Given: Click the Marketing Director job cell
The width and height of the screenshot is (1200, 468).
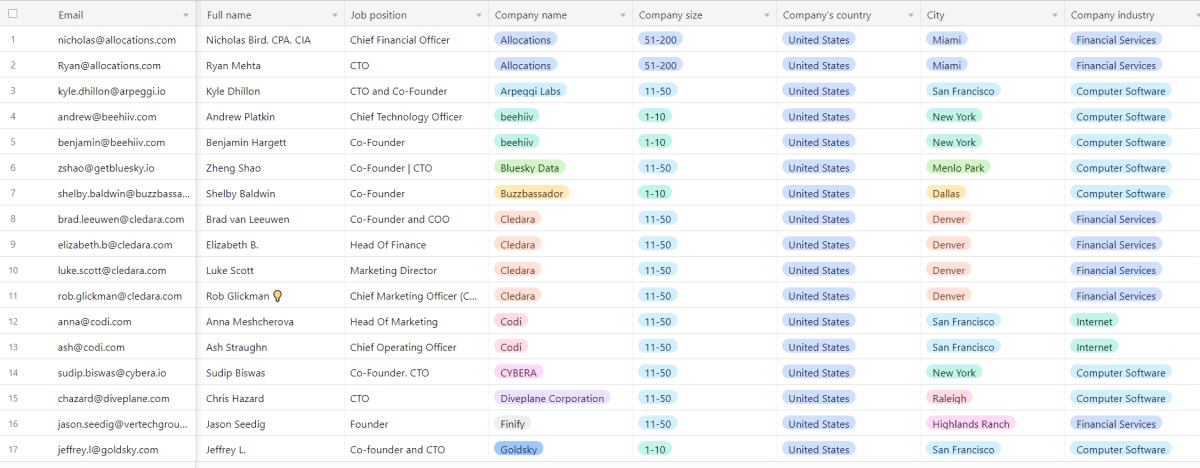Looking at the screenshot, I should [393, 270].
